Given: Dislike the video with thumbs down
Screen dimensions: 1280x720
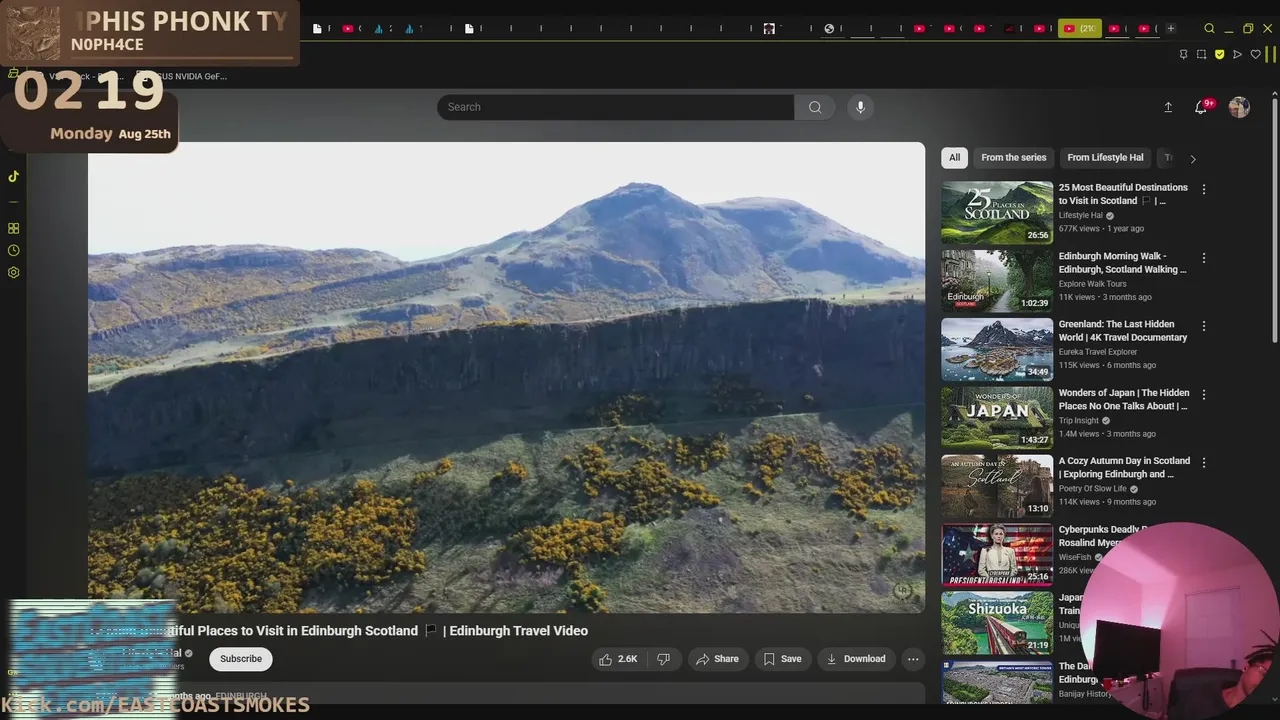Looking at the screenshot, I should [663, 659].
